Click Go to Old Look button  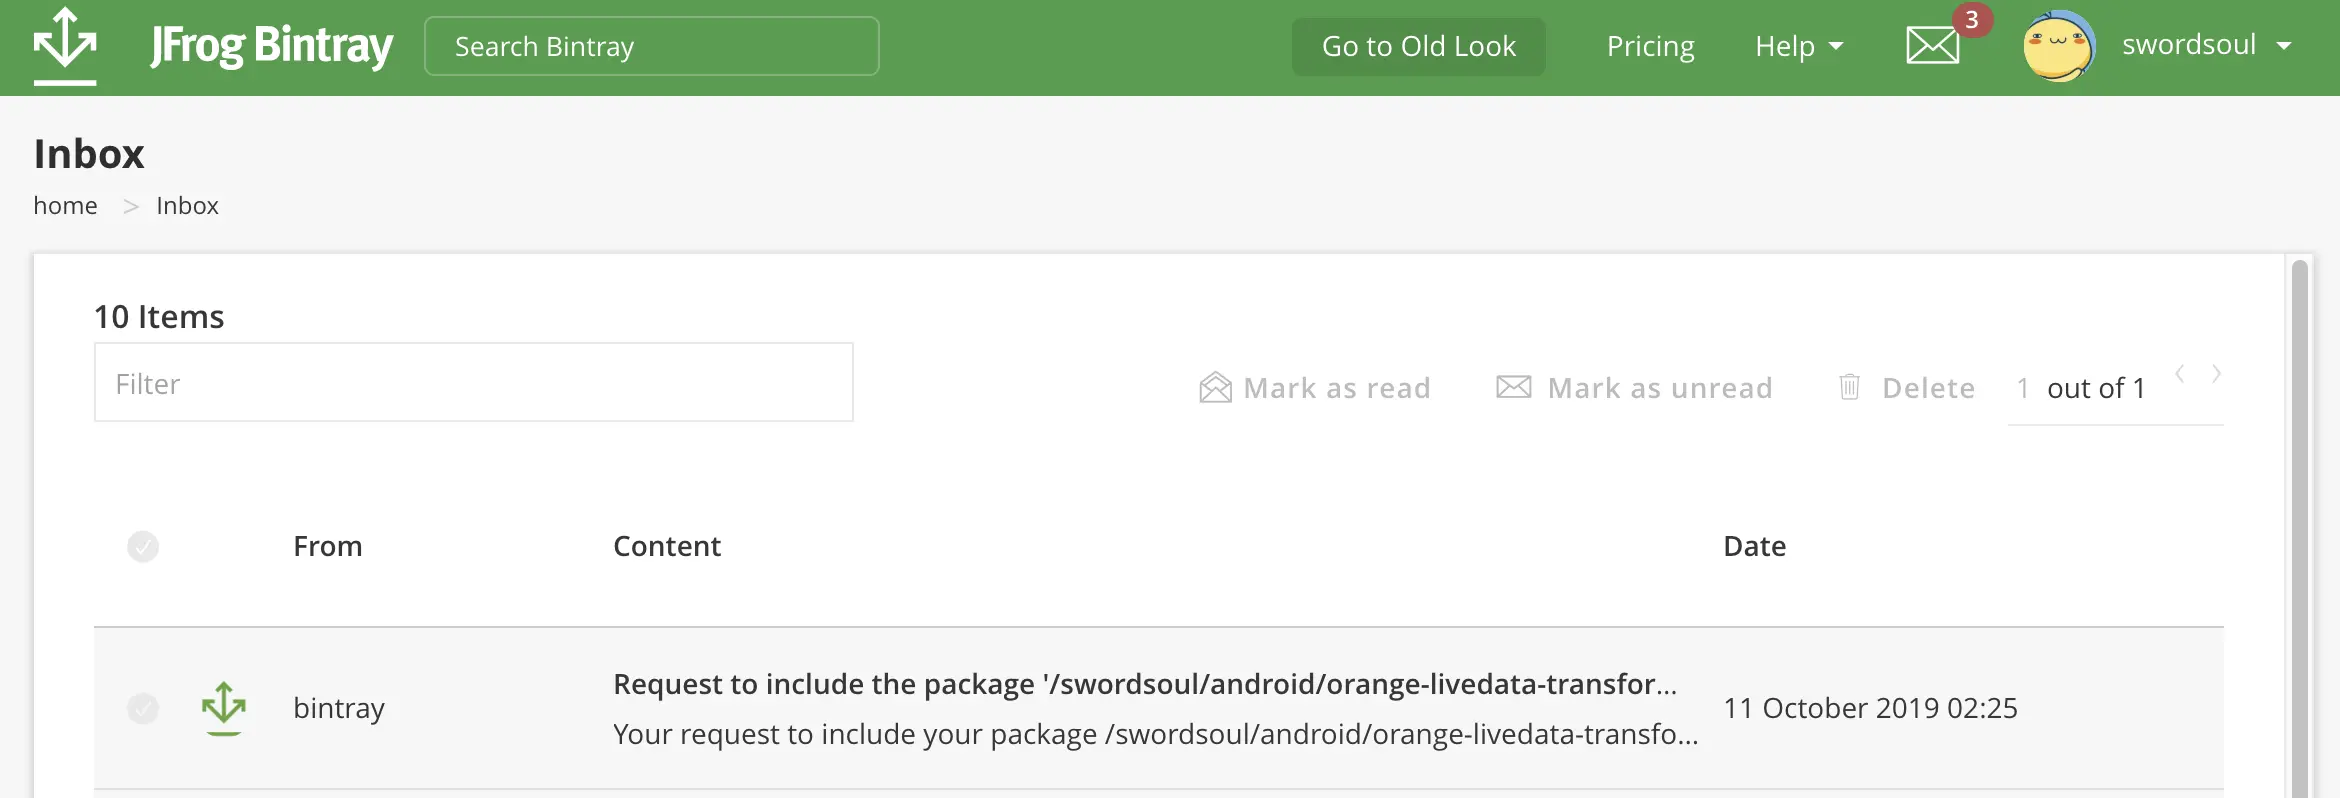tap(1418, 46)
